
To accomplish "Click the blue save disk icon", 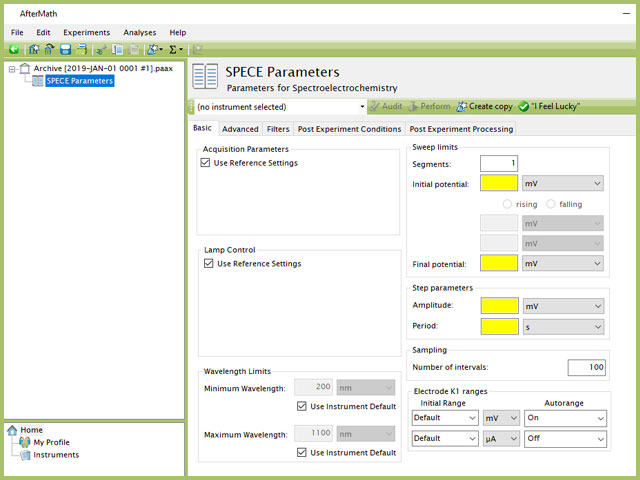I will click(x=65, y=49).
